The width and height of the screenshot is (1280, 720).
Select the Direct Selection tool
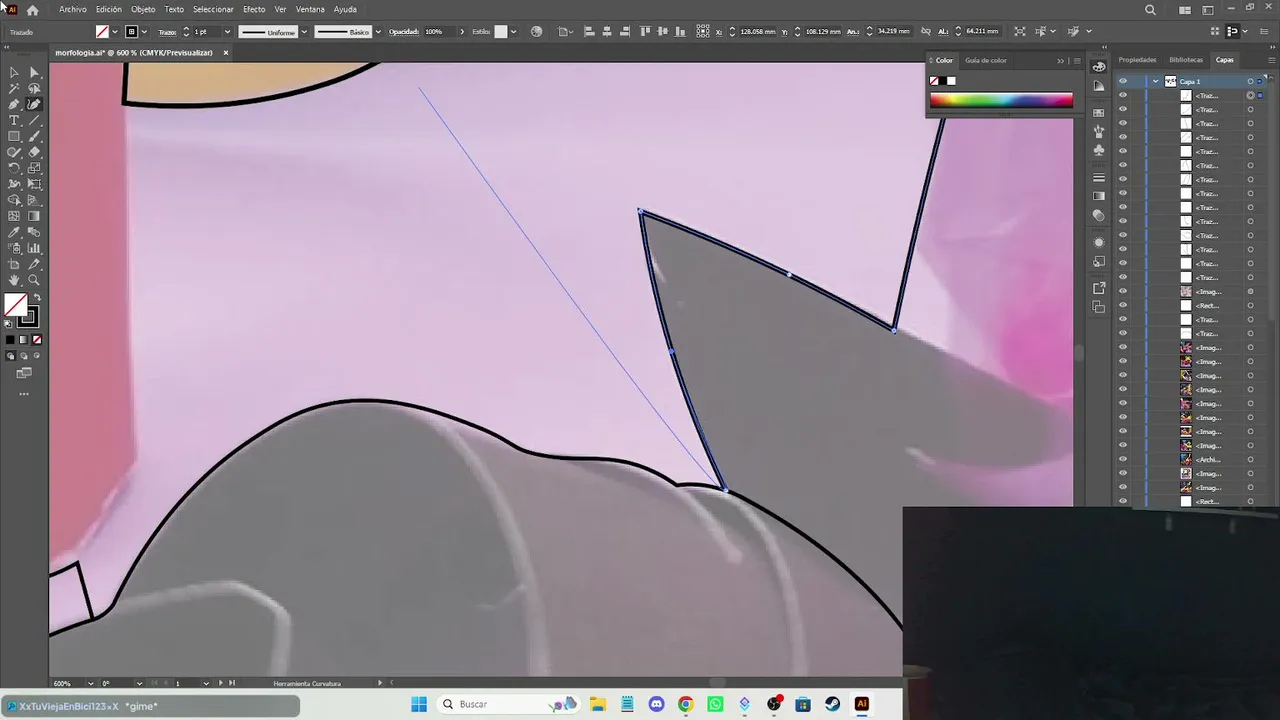34,72
